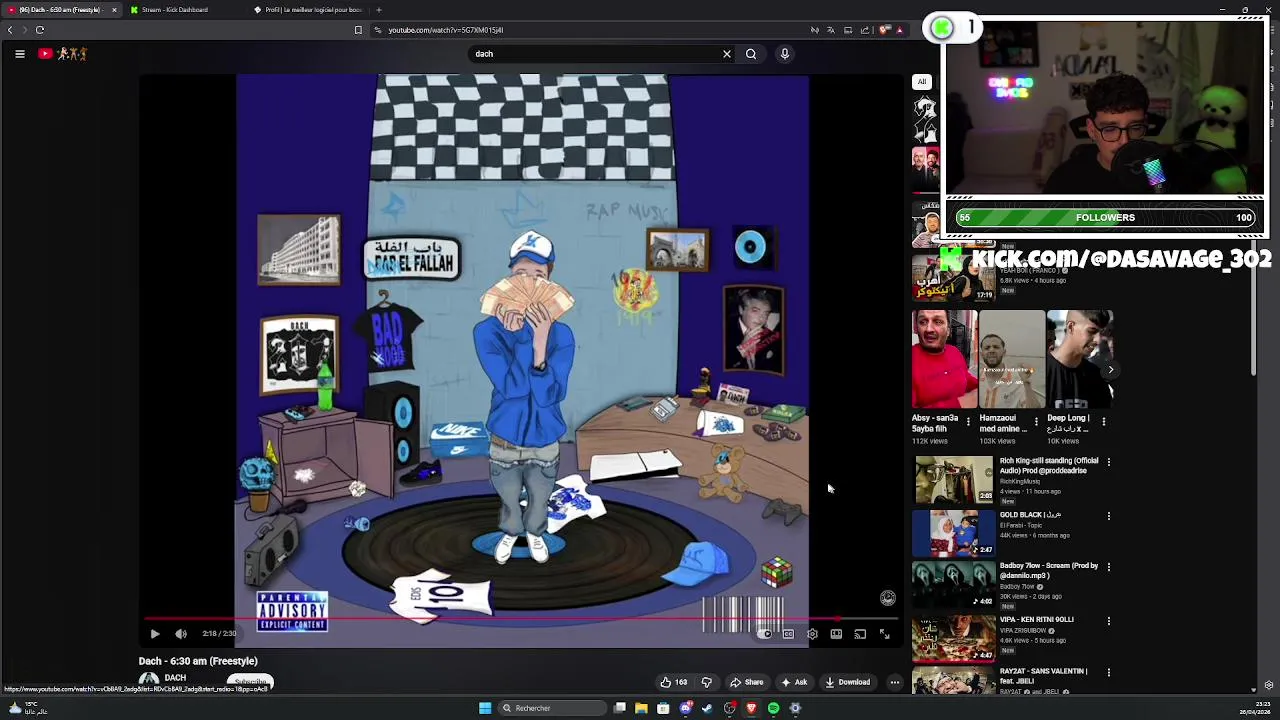Switch to the Profil tab
The image size is (1280, 720).
[x=308, y=10]
